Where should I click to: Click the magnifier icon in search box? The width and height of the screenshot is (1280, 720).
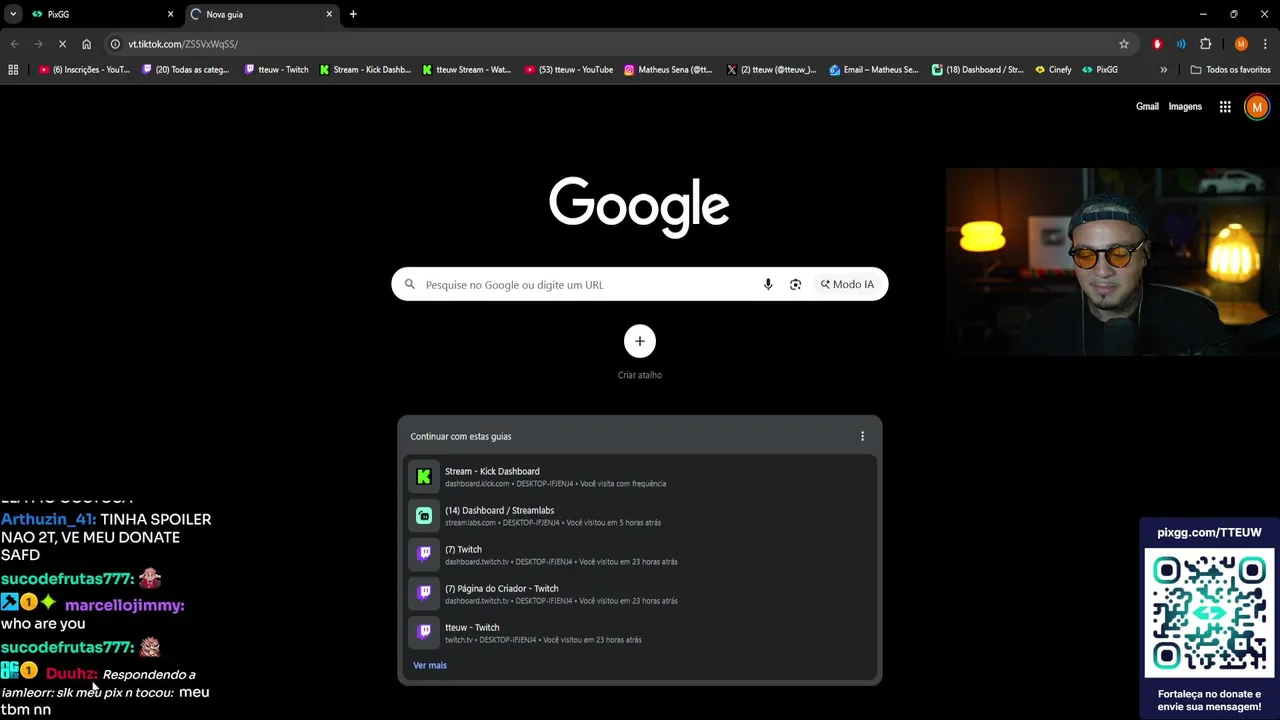click(409, 284)
